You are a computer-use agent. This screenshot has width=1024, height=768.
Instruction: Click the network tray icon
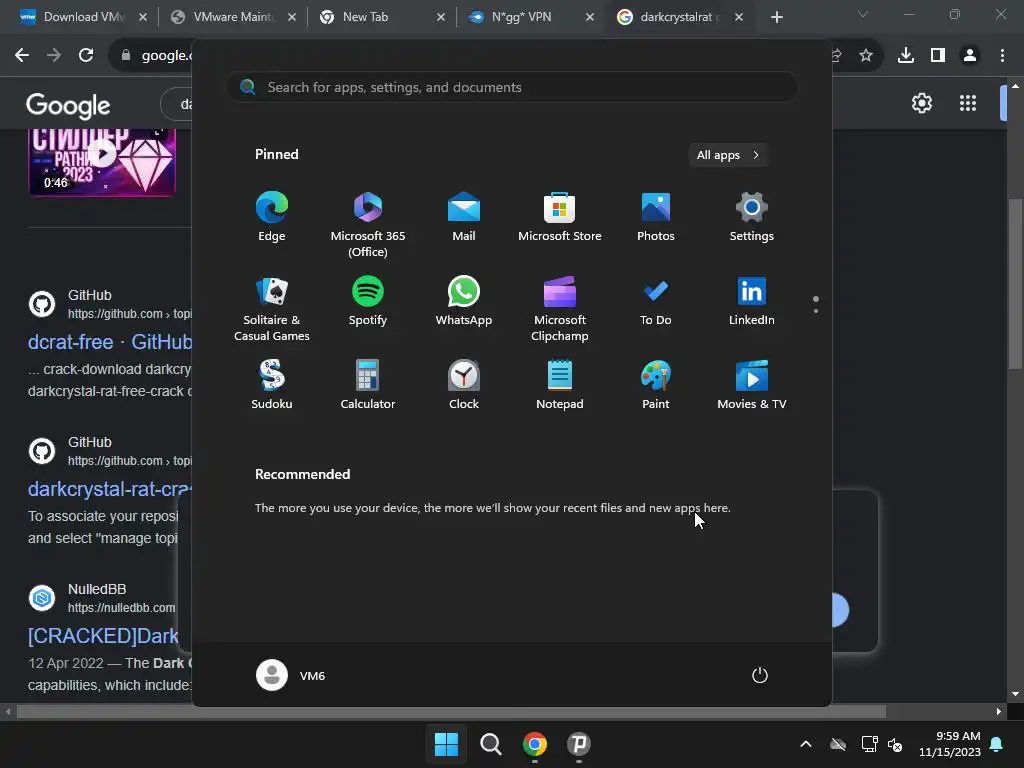coord(869,744)
